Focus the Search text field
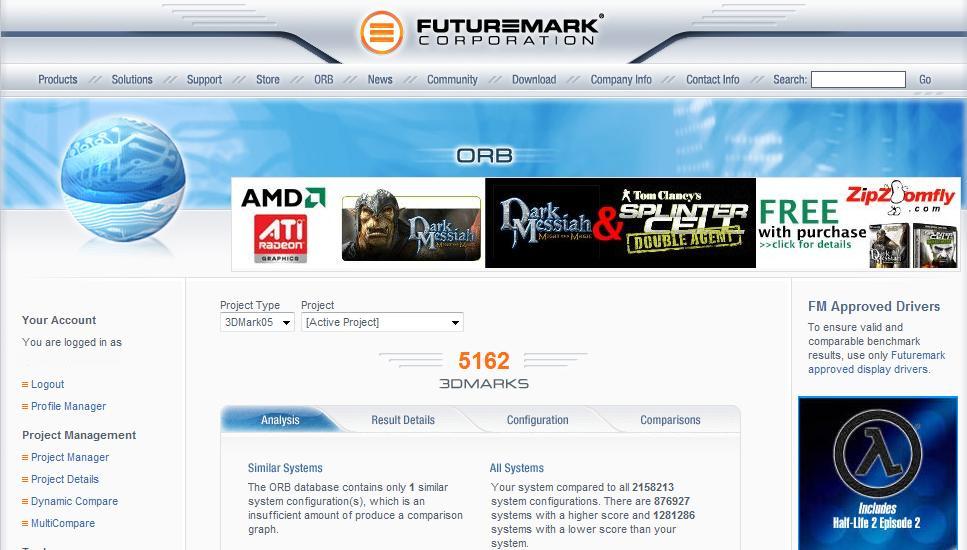The height and width of the screenshot is (550, 967). (x=858, y=80)
